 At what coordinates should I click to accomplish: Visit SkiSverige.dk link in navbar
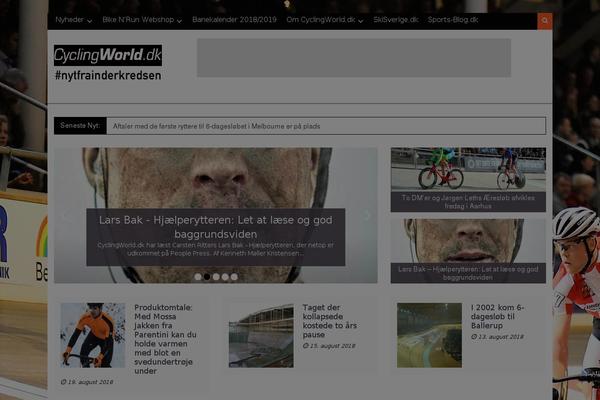396,20
